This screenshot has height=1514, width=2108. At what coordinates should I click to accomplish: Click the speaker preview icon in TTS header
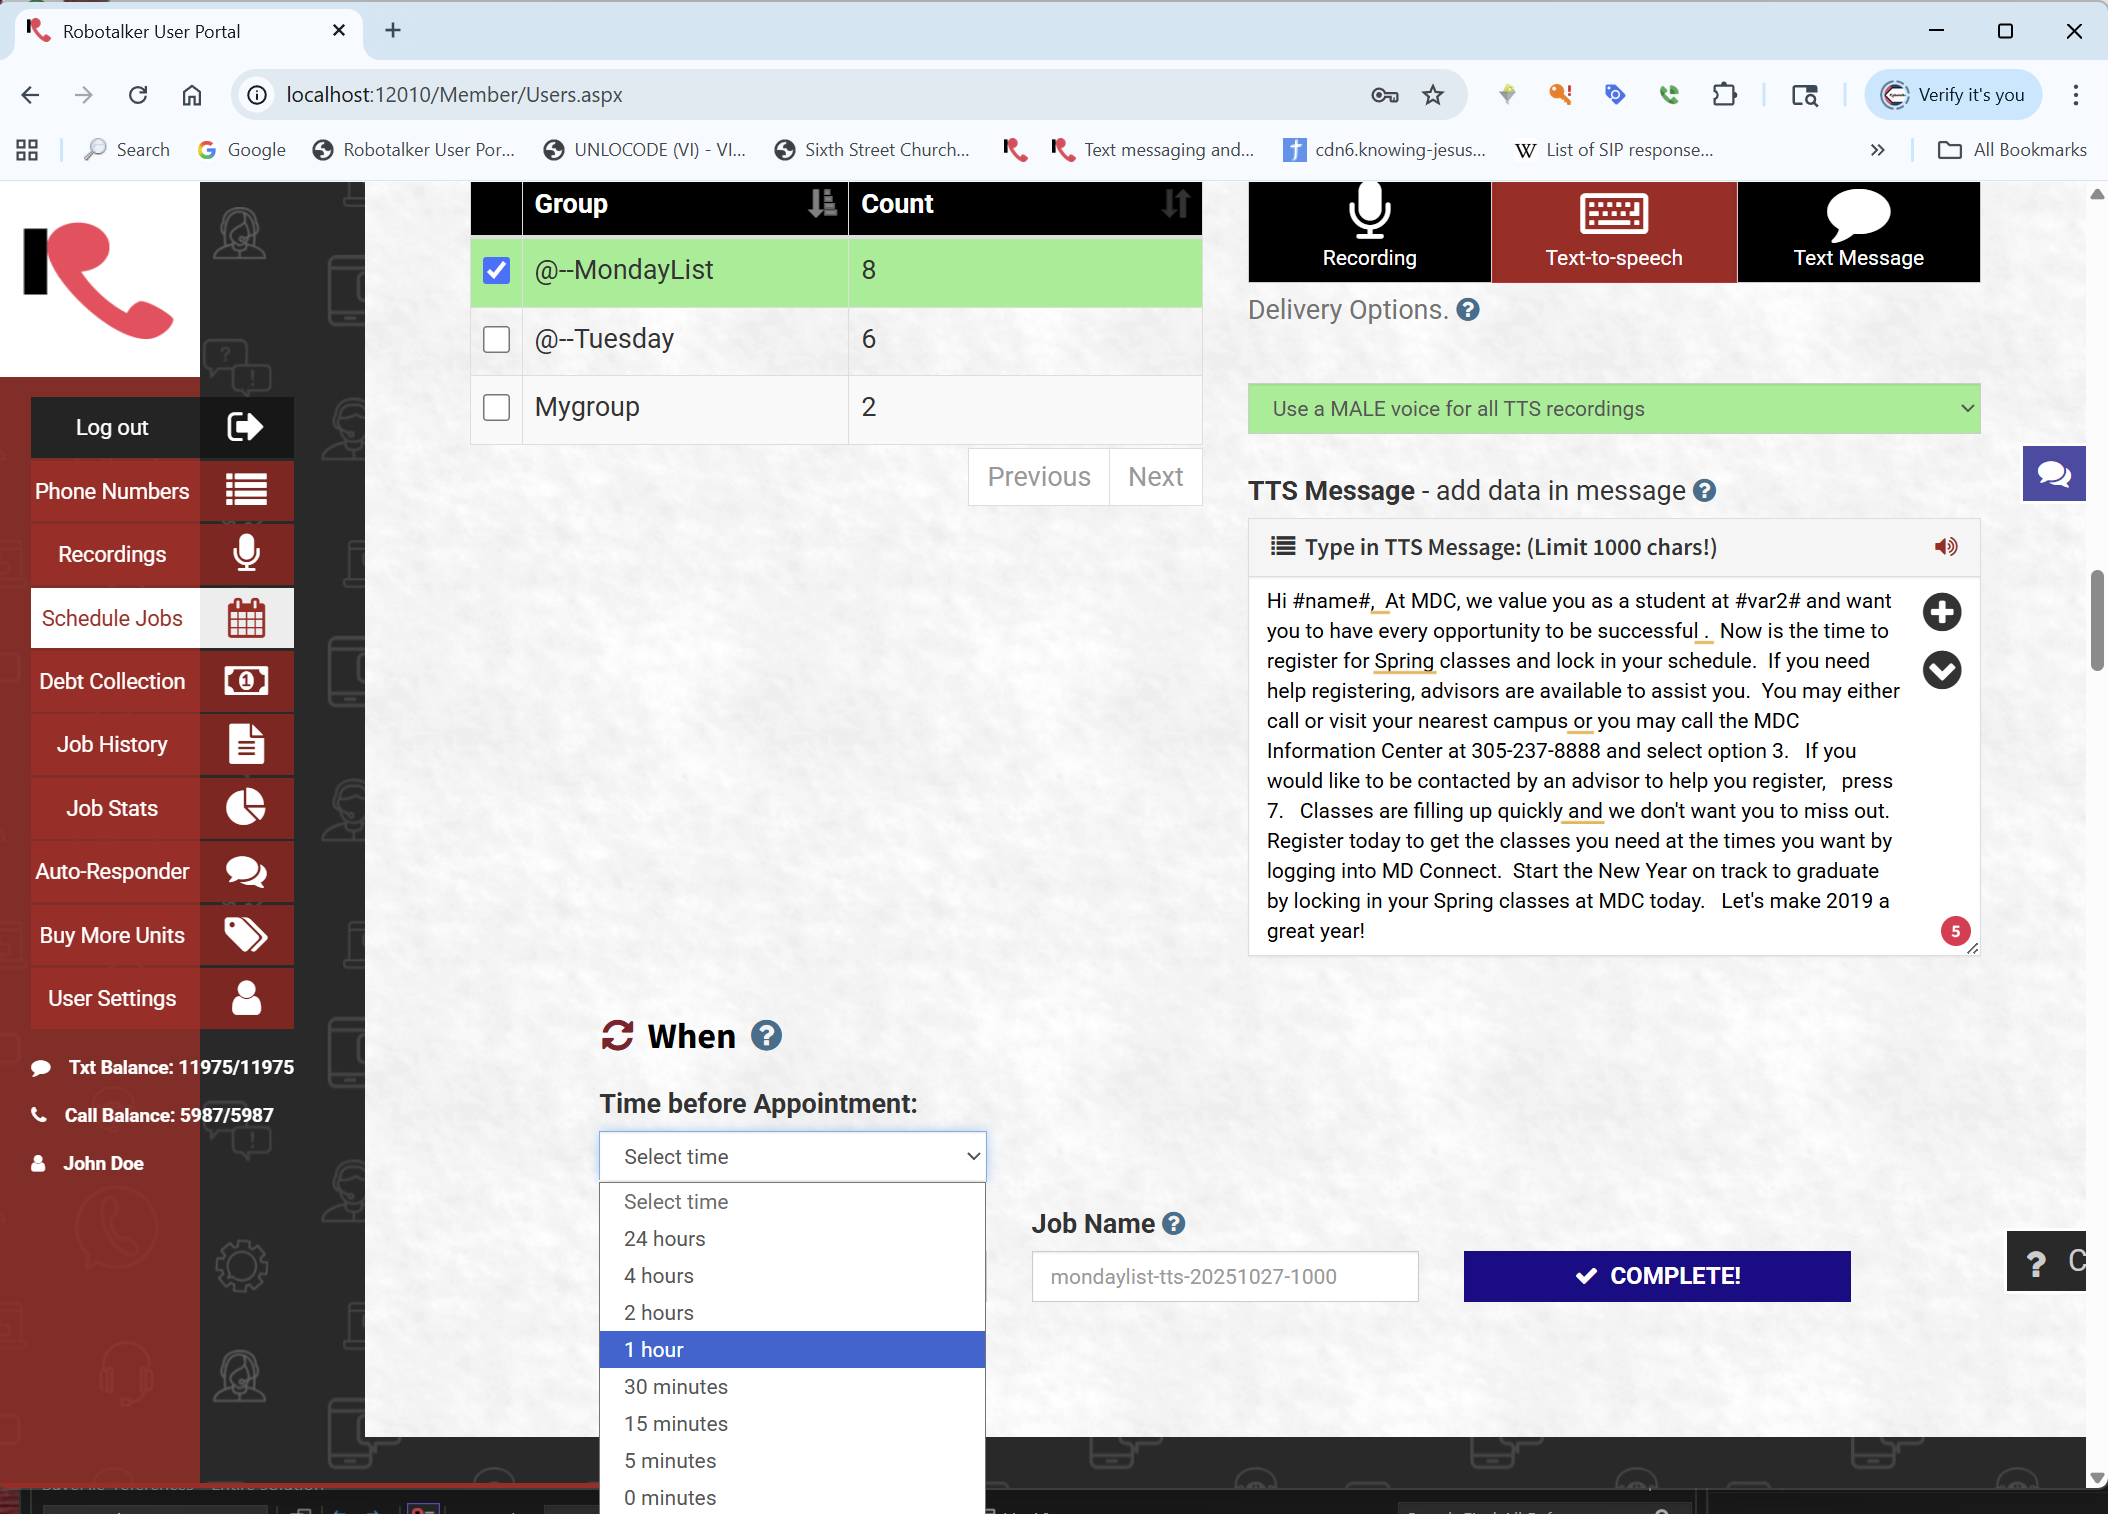coord(1945,547)
